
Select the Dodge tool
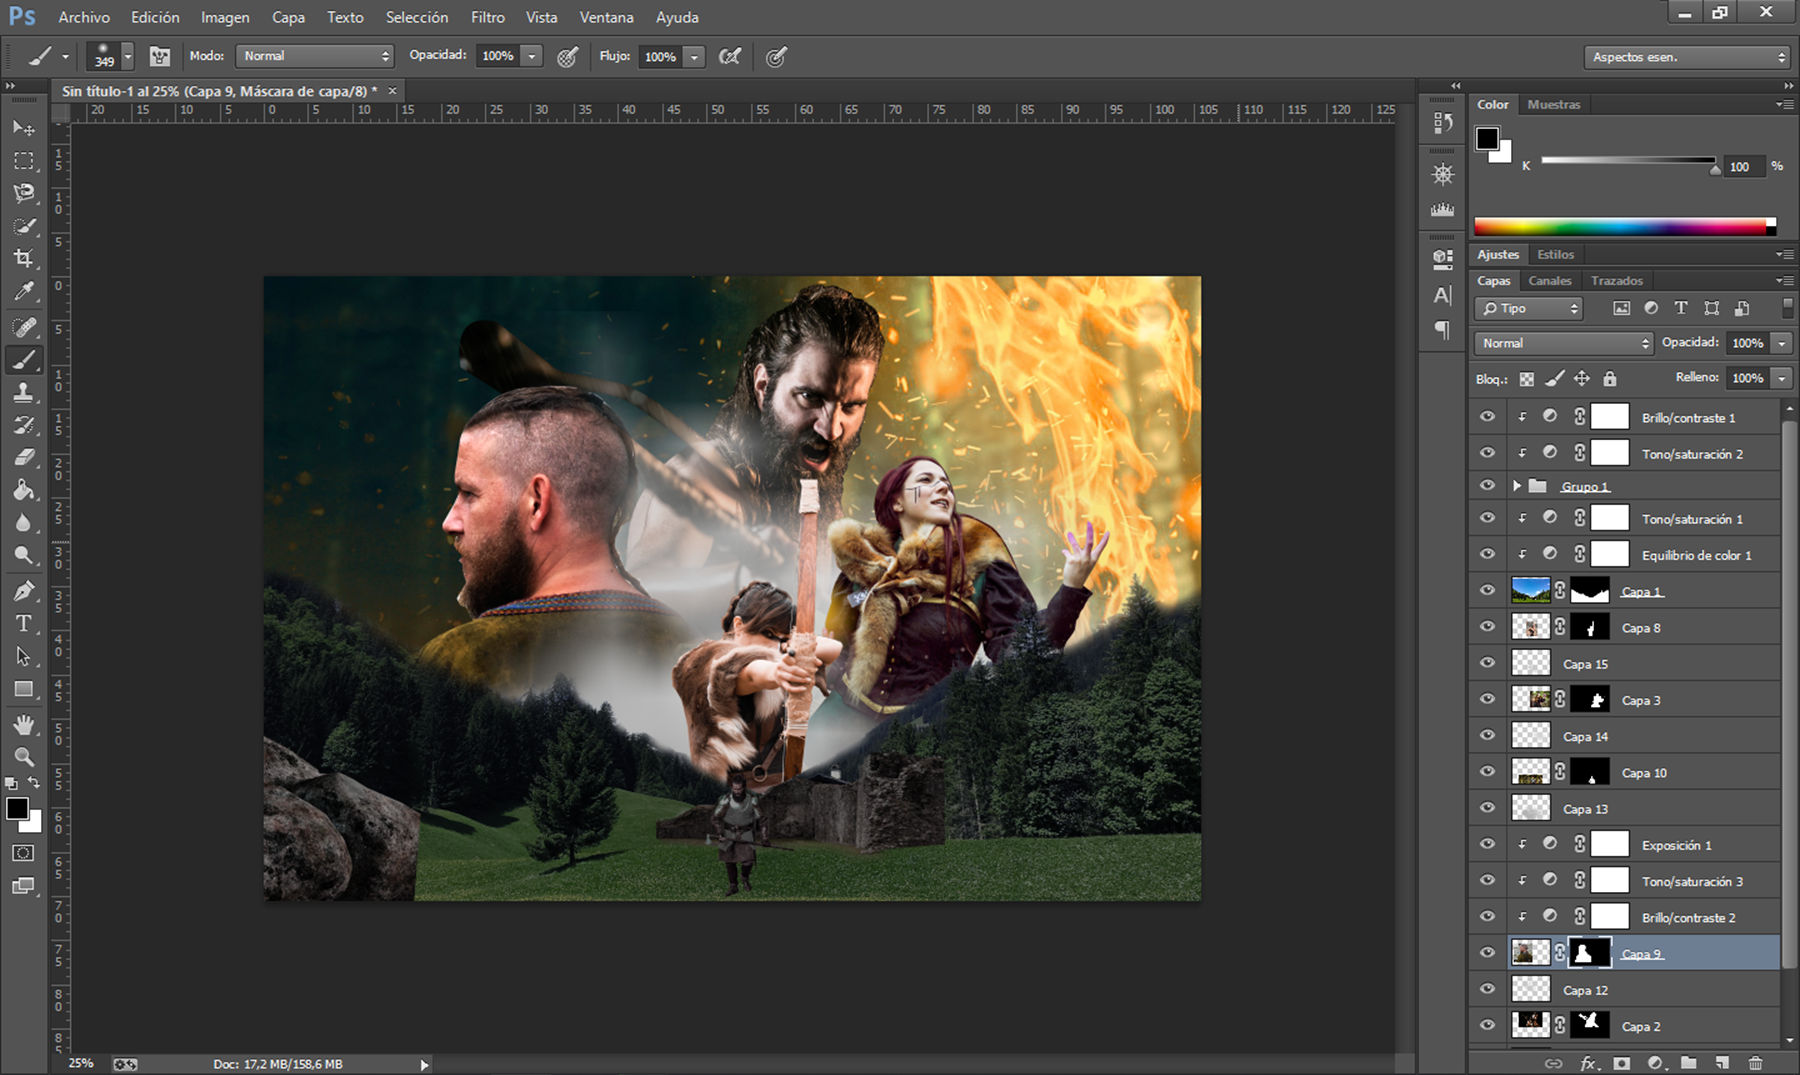coord(24,555)
